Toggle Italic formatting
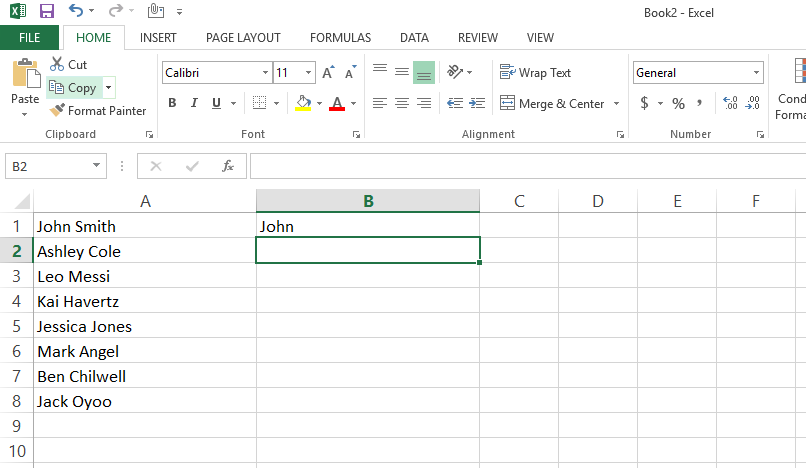806x468 pixels. pyautogui.click(x=194, y=103)
